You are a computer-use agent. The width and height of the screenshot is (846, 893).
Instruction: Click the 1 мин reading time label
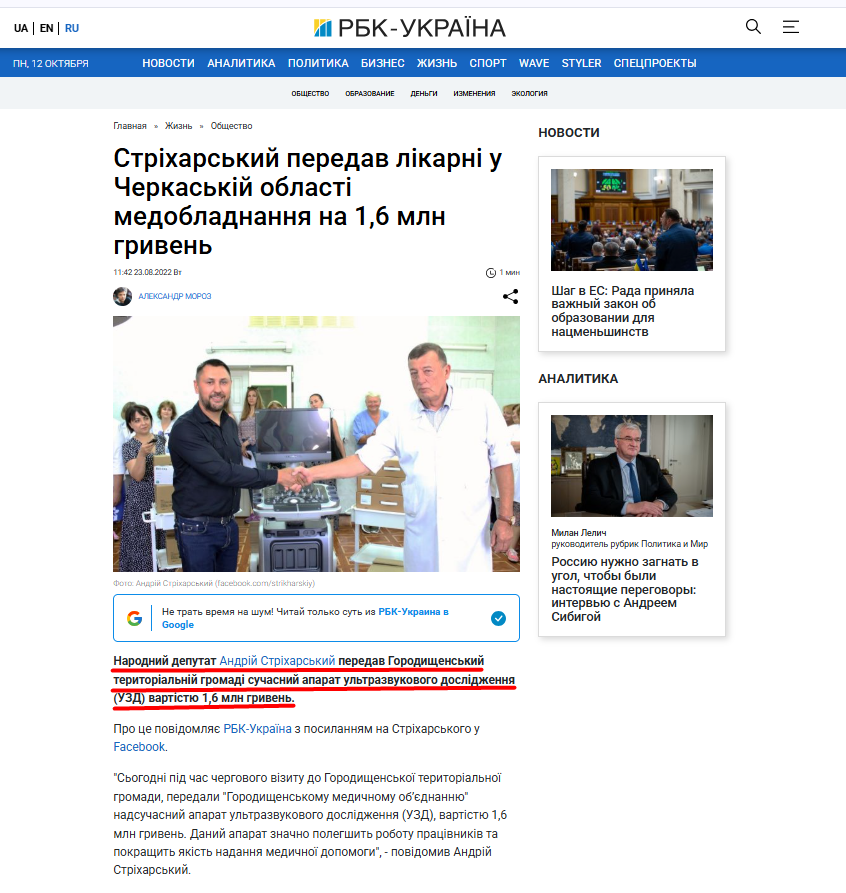(x=509, y=272)
